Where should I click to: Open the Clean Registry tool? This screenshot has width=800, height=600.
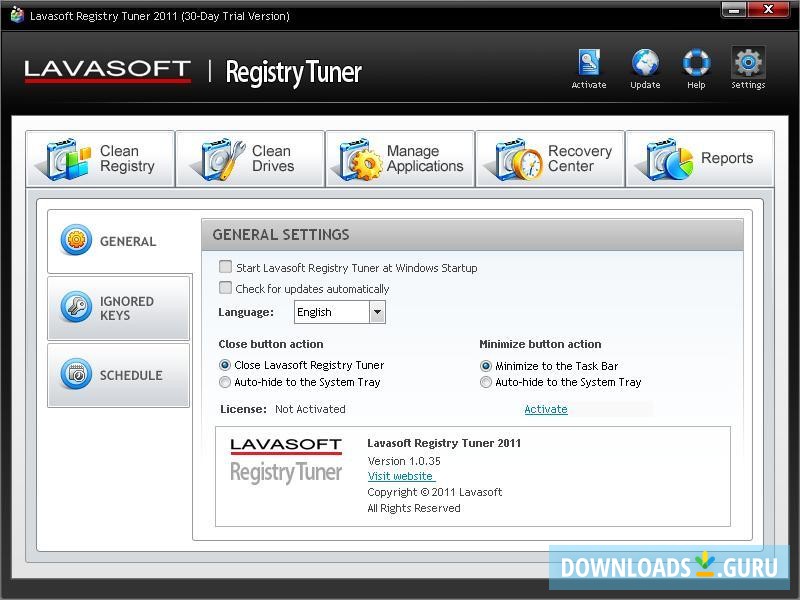pos(99,157)
